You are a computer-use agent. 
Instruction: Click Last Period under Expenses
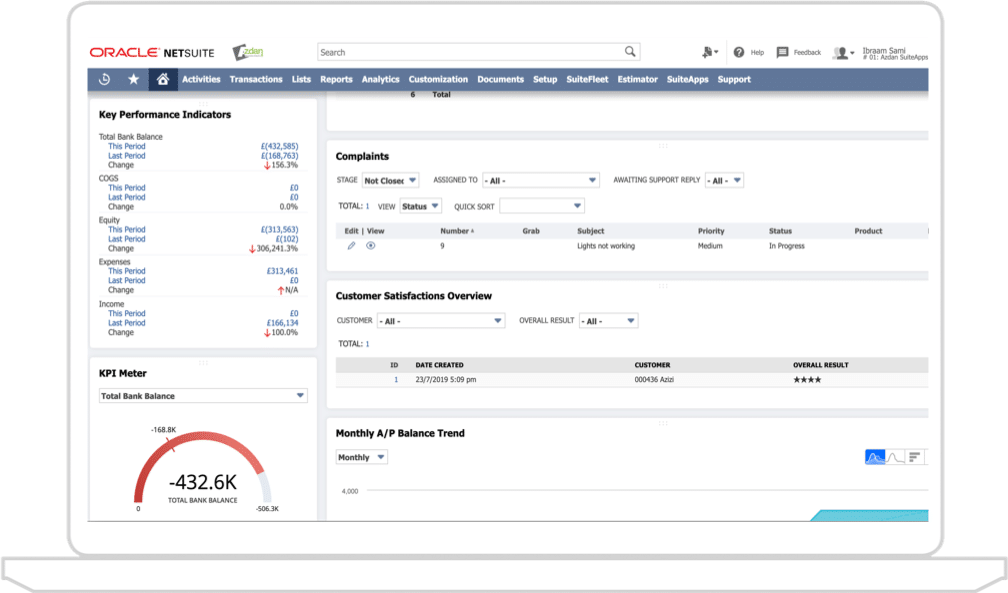(x=127, y=280)
